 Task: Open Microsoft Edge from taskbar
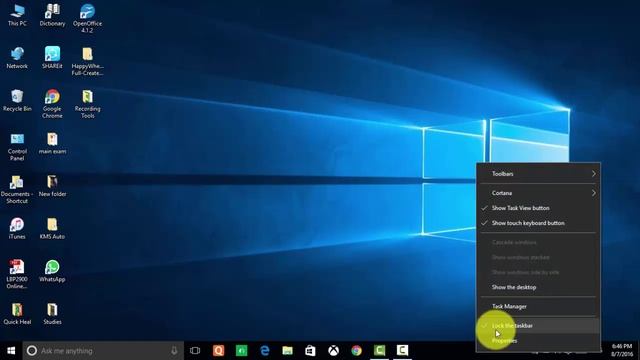pyautogui.click(x=264, y=350)
